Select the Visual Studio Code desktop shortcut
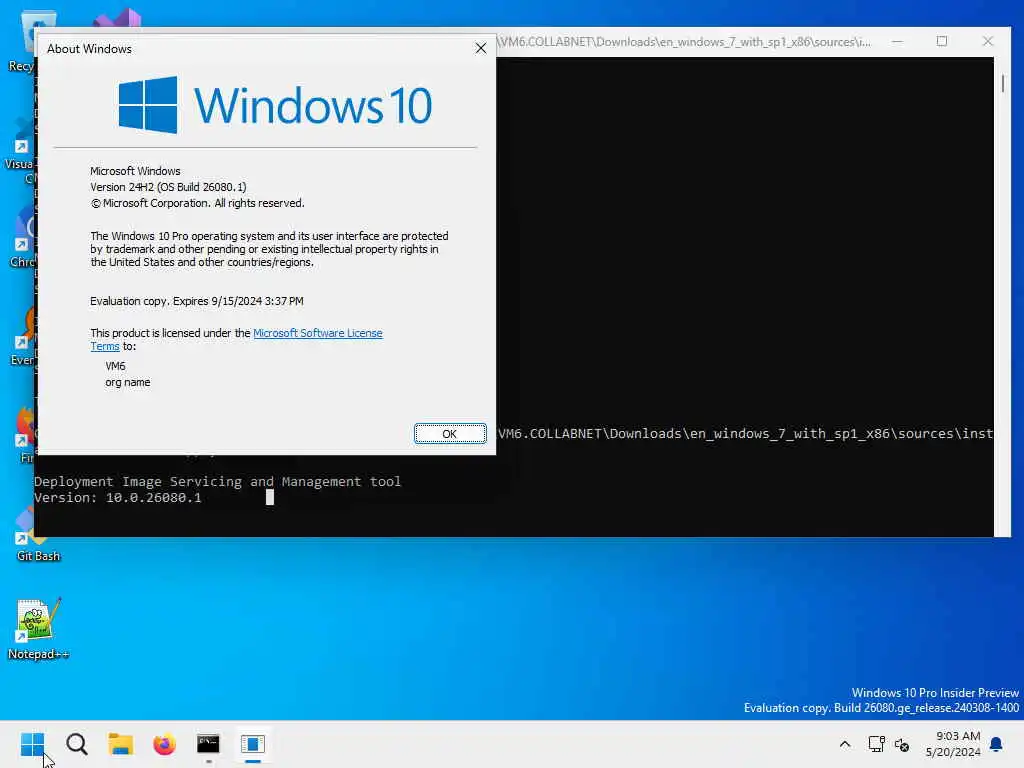Image resolution: width=1024 pixels, height=768 pixels. (21, 149)
